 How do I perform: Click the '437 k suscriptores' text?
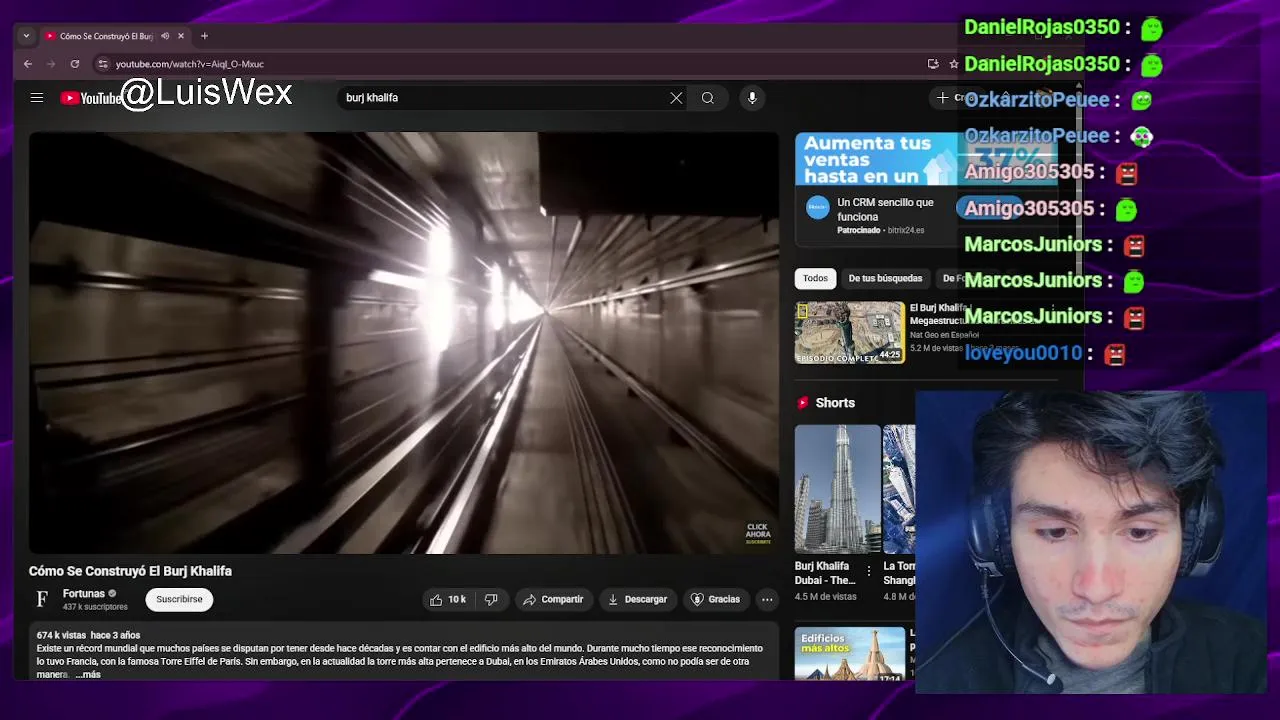(95, 607)
